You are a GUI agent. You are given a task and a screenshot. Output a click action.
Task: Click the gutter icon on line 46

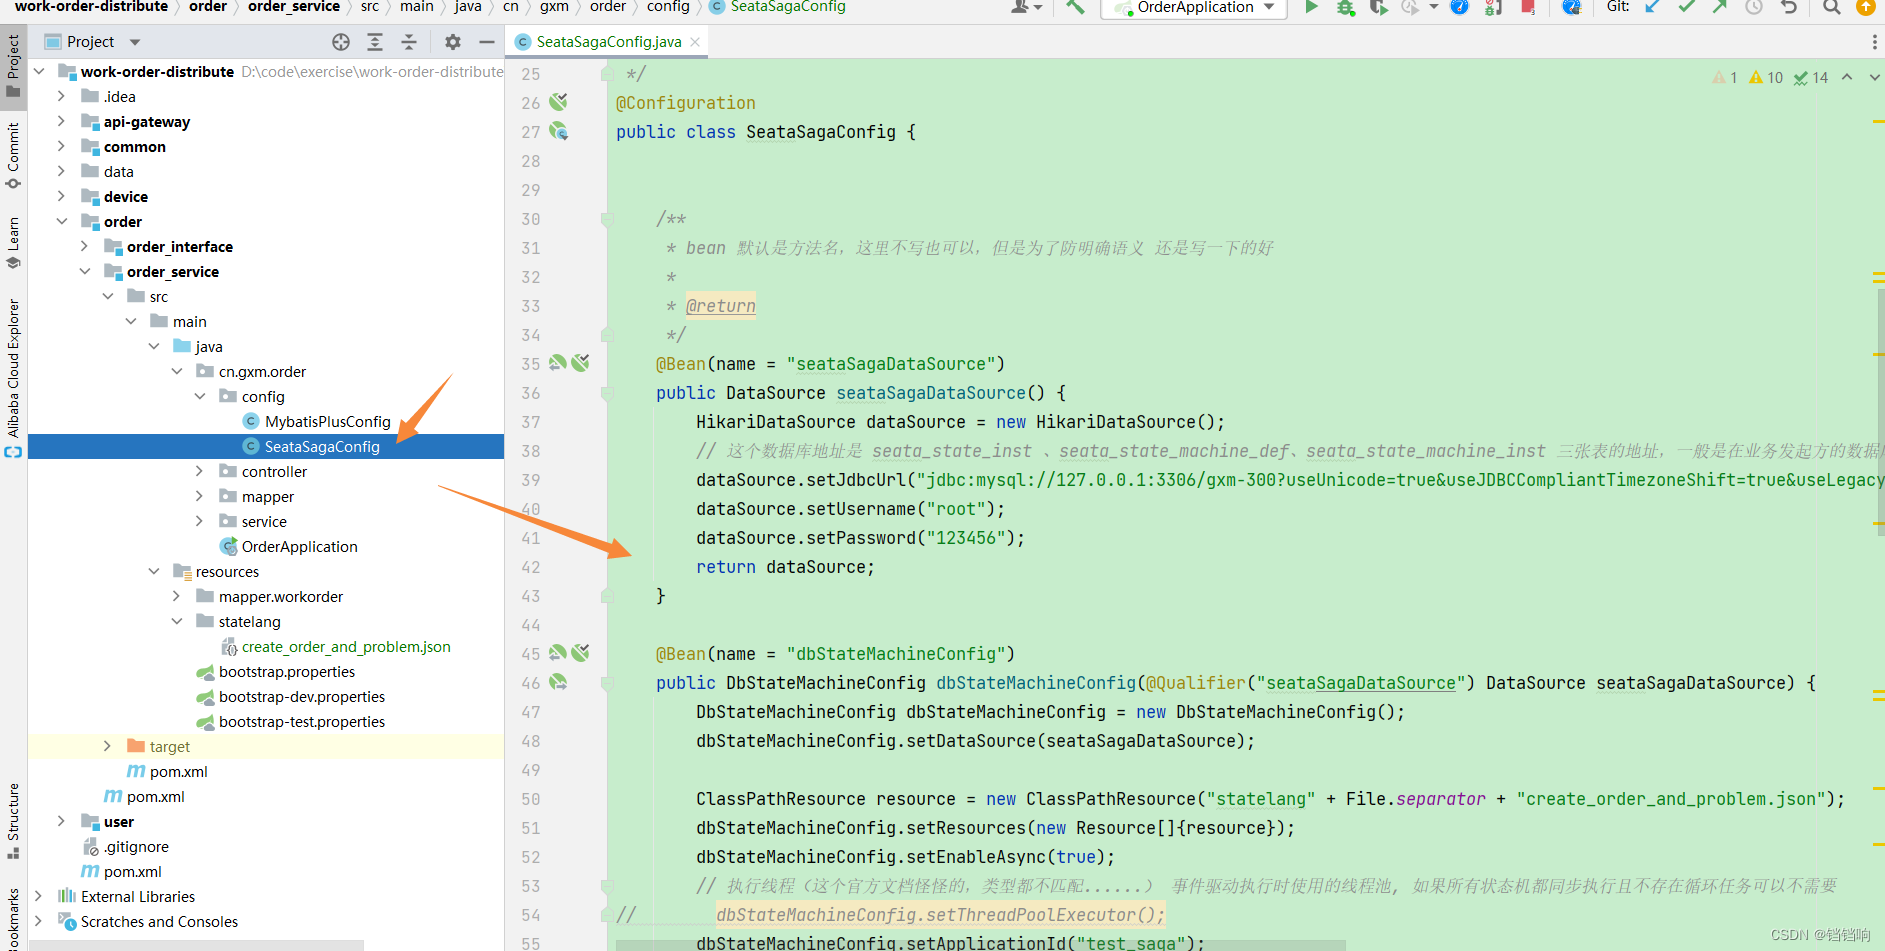(558, 682)
